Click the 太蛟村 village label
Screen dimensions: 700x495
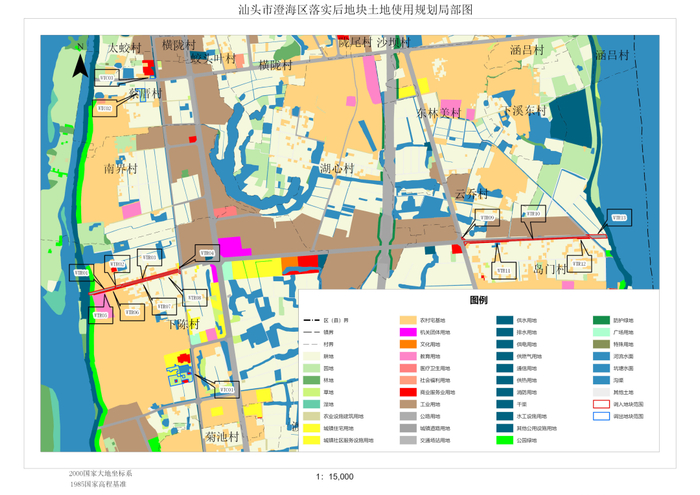coord(125,48)
